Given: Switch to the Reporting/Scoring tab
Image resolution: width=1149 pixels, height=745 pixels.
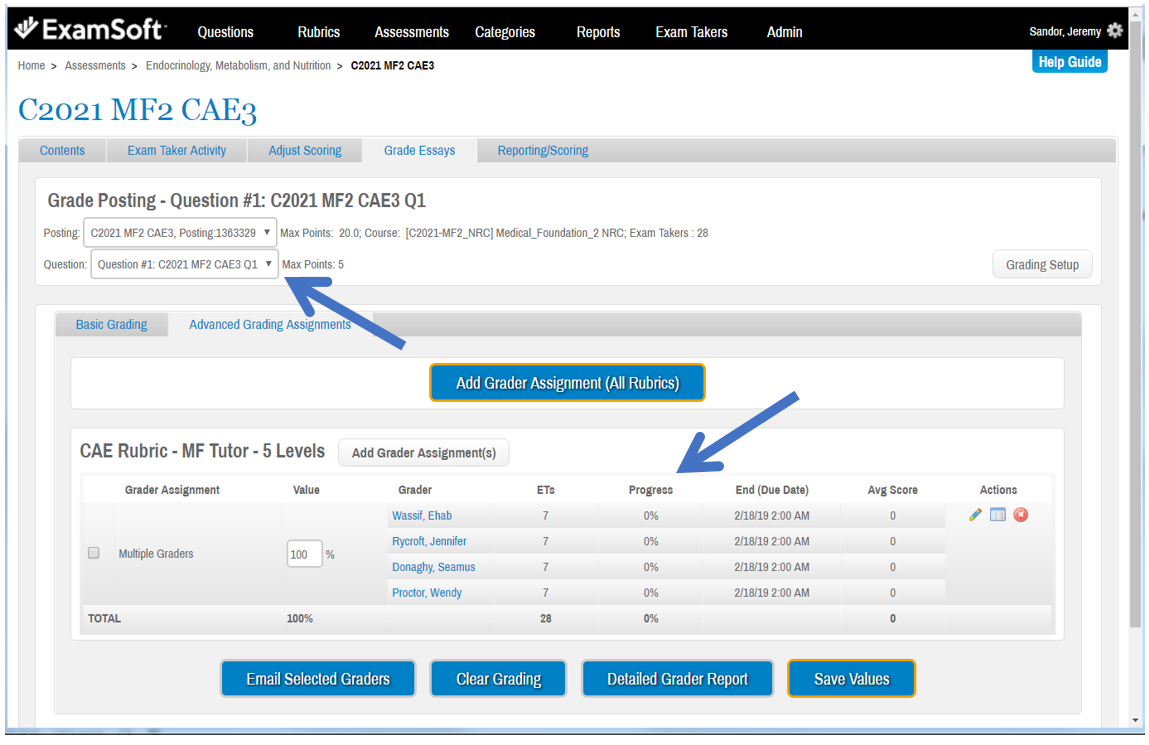Looking at the screenshot, I should pos(543,150).
